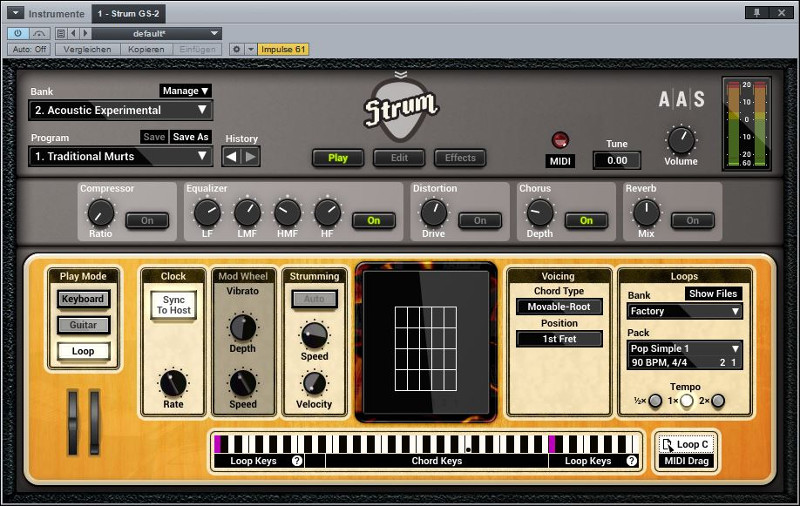Click the Chorus Depth knob

pos(540,213)
